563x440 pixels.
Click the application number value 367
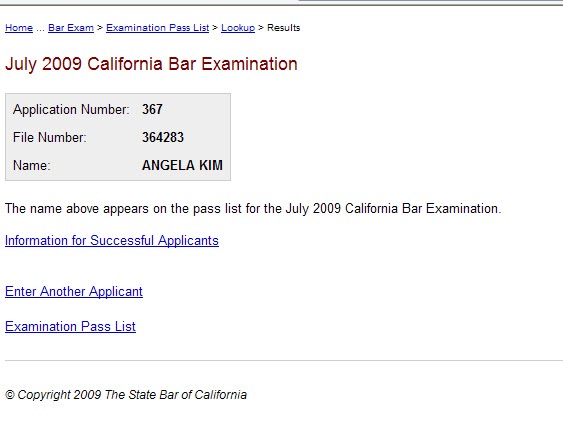coord(152,109)
